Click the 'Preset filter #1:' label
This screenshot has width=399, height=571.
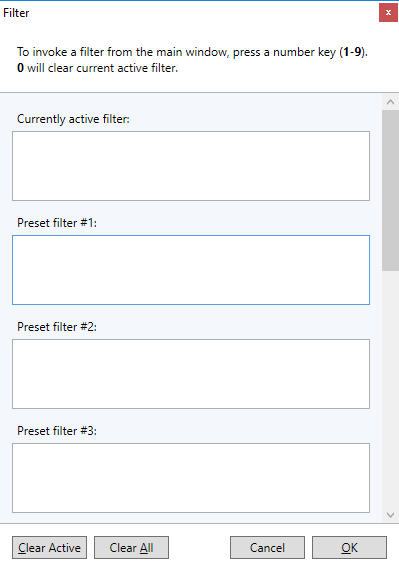pyautogui.click(x=57, y=223)
